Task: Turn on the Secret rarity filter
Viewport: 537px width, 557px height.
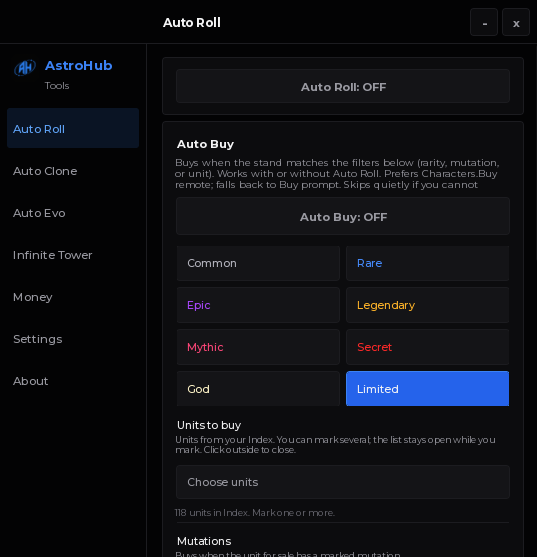Action: point(428,347)
